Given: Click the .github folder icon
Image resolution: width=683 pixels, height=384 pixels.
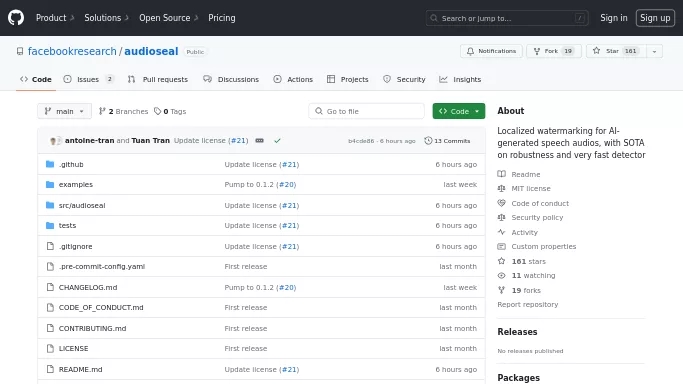Looking at the screenshot, I should click(x=50, y=164).
